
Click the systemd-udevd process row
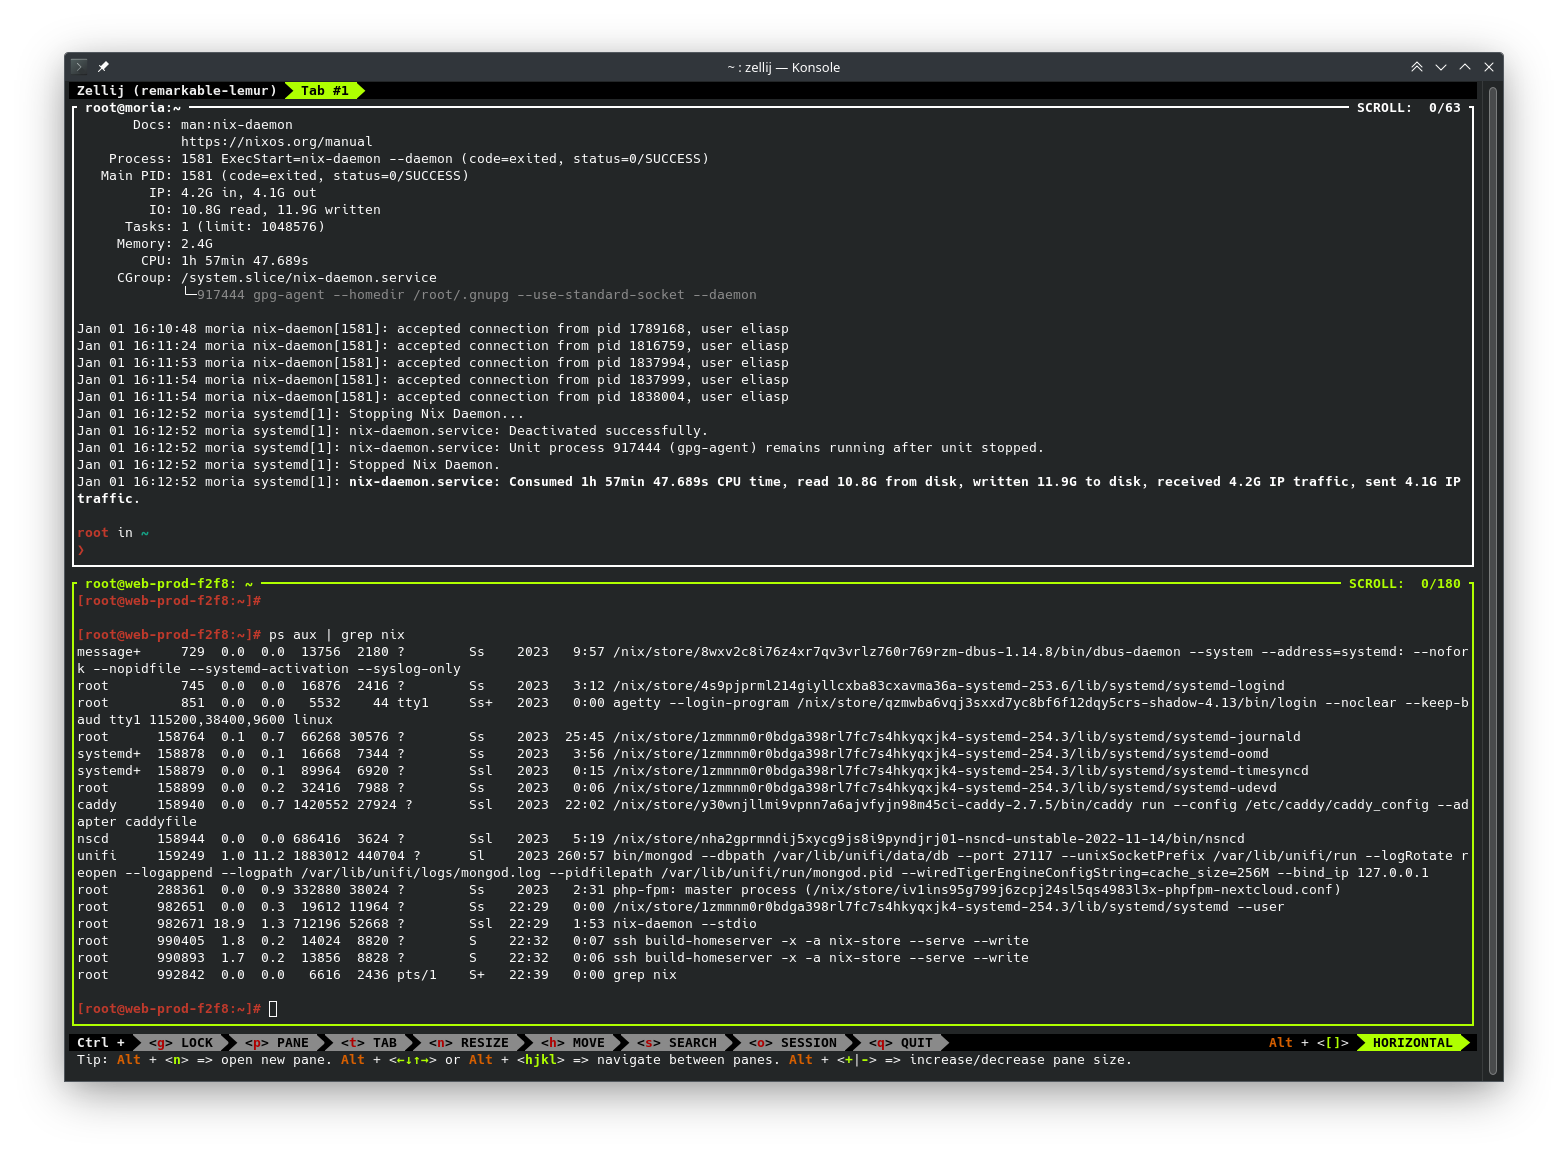click(x=677, y=788)
